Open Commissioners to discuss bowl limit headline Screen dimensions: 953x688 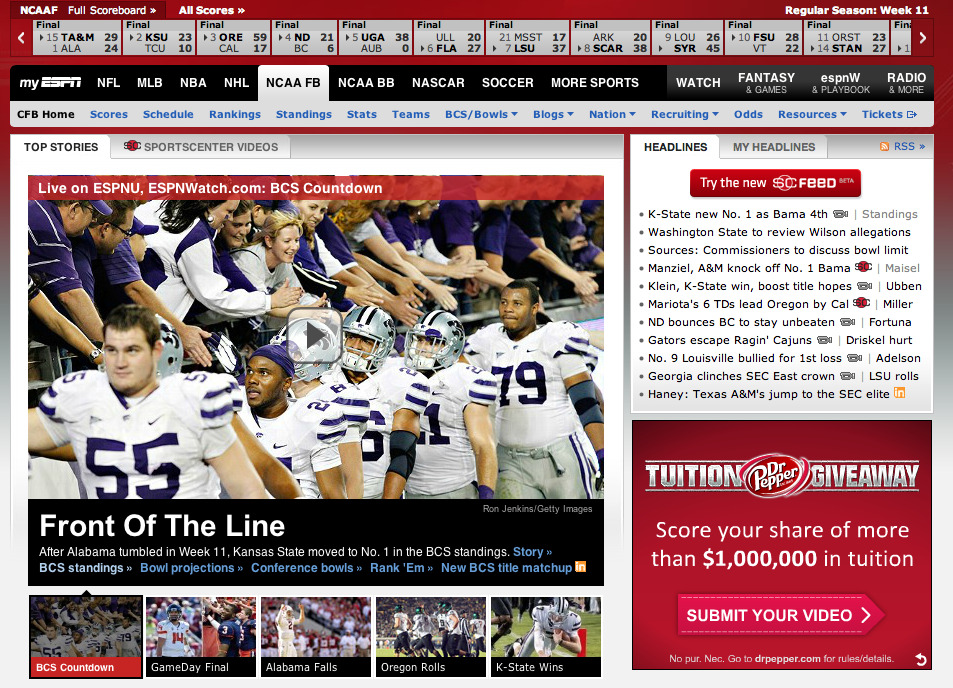coord(778,250)
